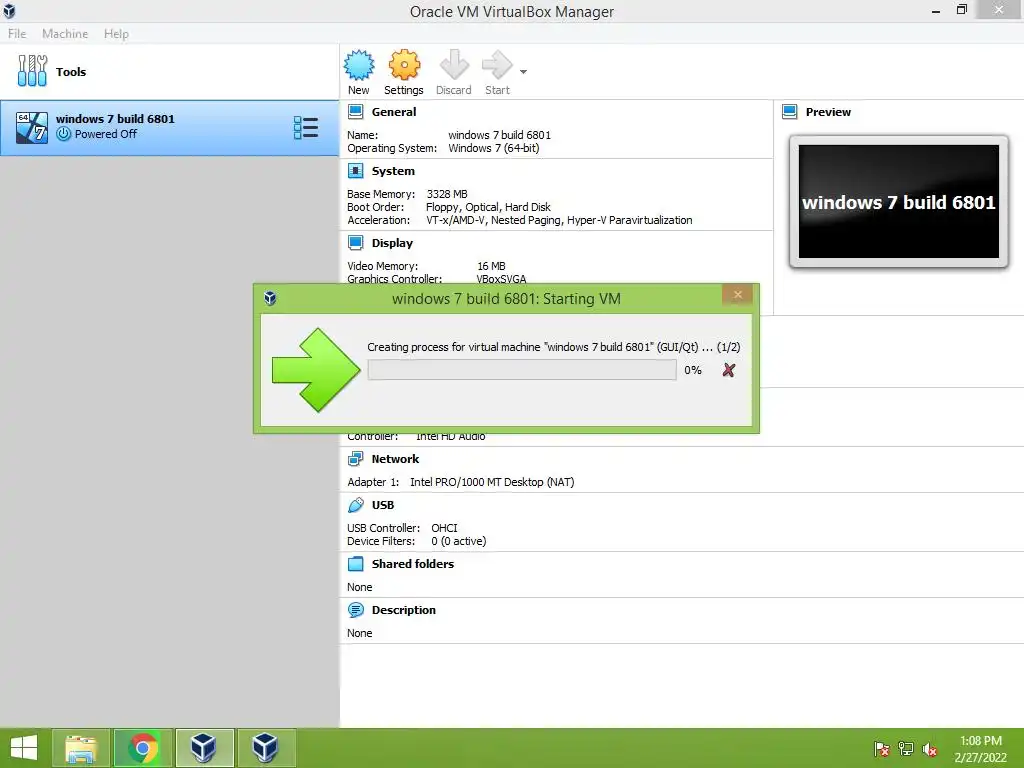Click the Powered Off status text
Screen dimensions: 1024x768
coord(106,134)
